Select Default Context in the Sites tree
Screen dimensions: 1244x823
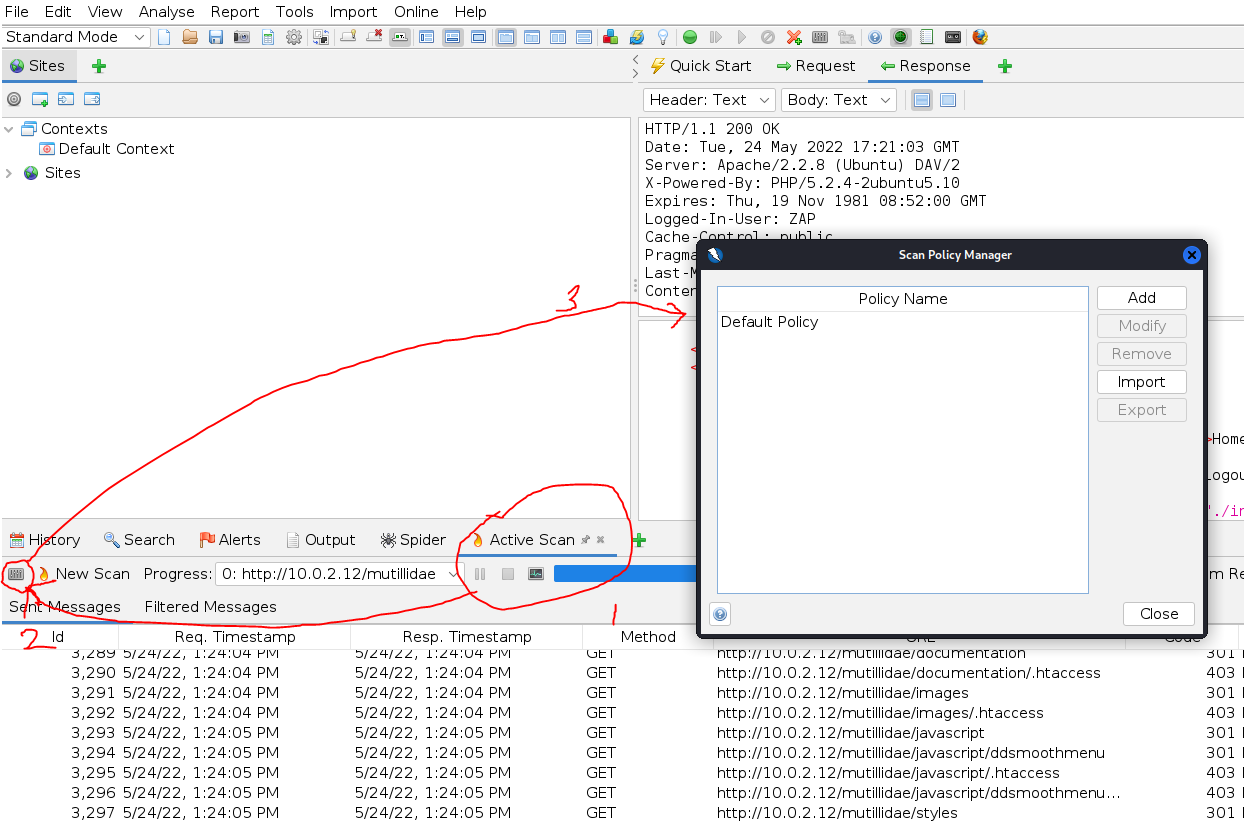tap(107, 149)
